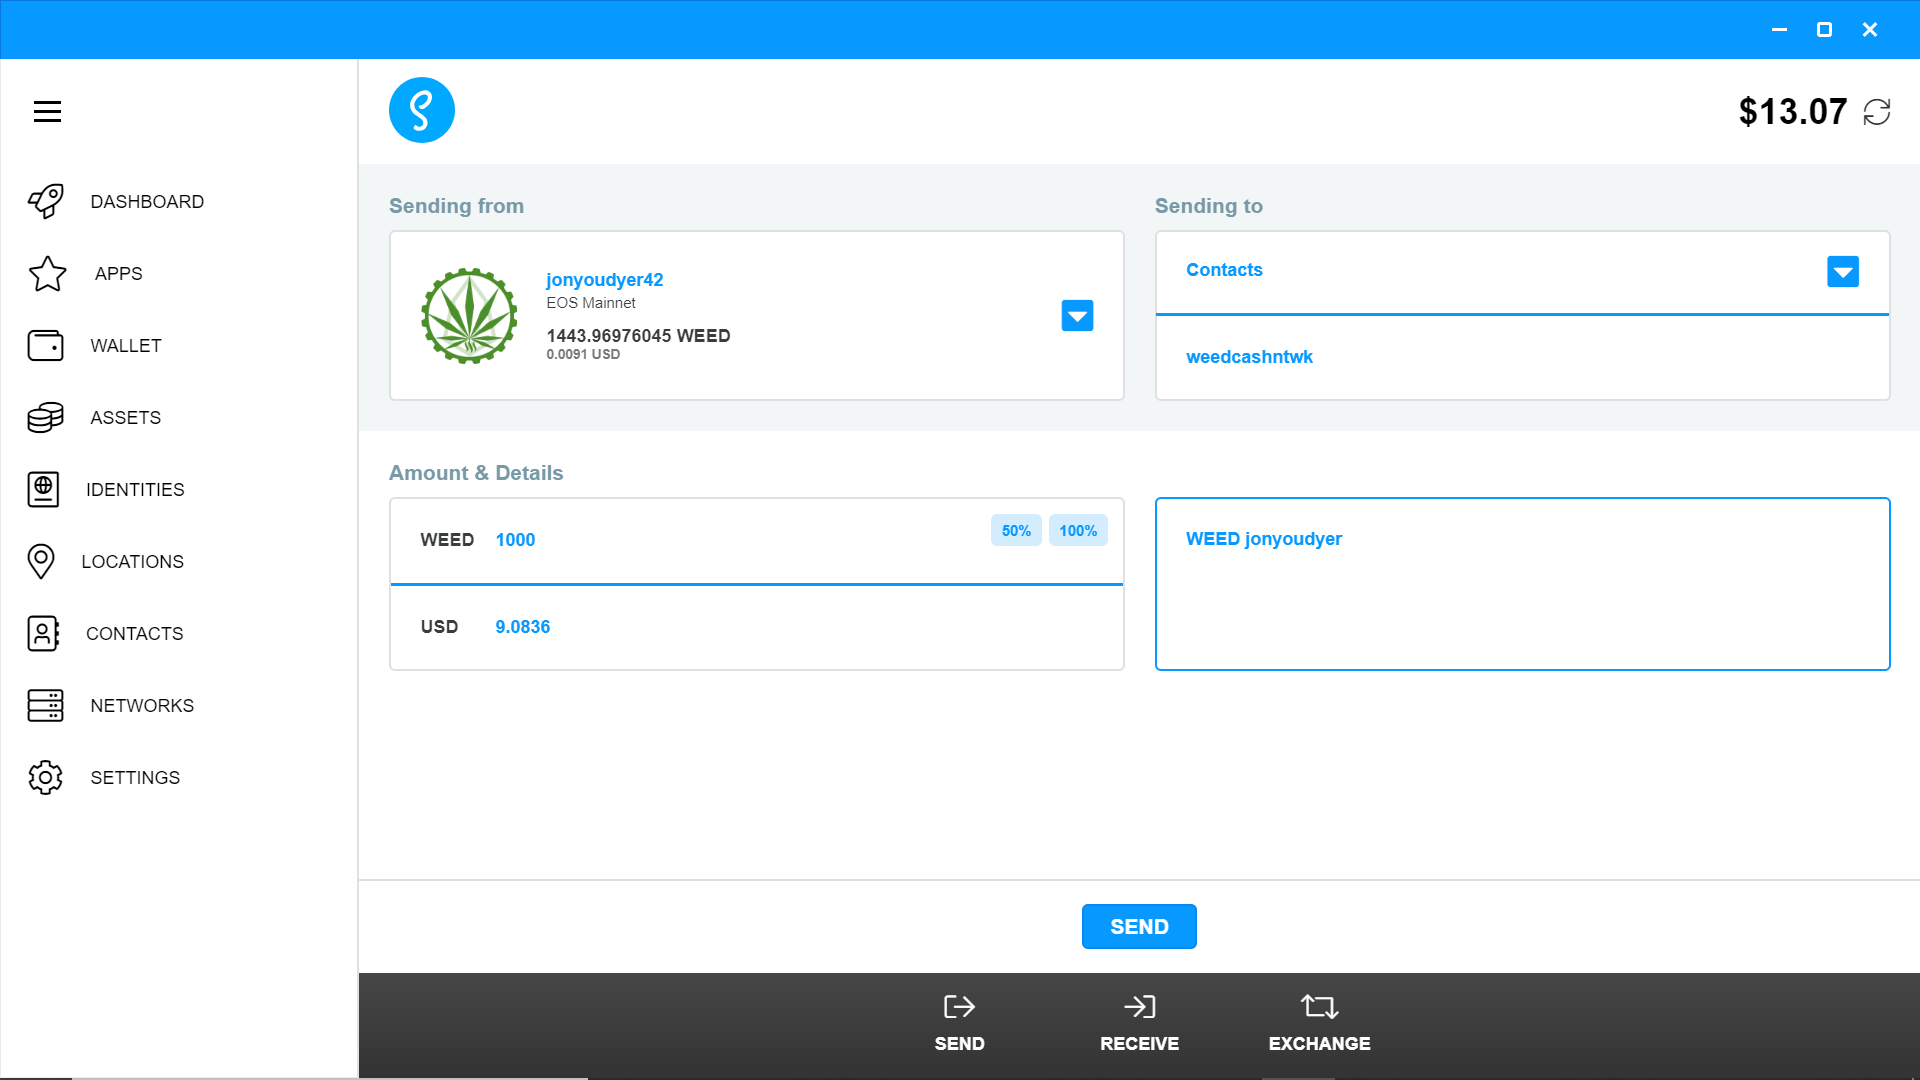The height and width of the screenshot is (1080, 1920).
Task: Click the EOS Mainnet network label
Action: [x=591, y=303]
